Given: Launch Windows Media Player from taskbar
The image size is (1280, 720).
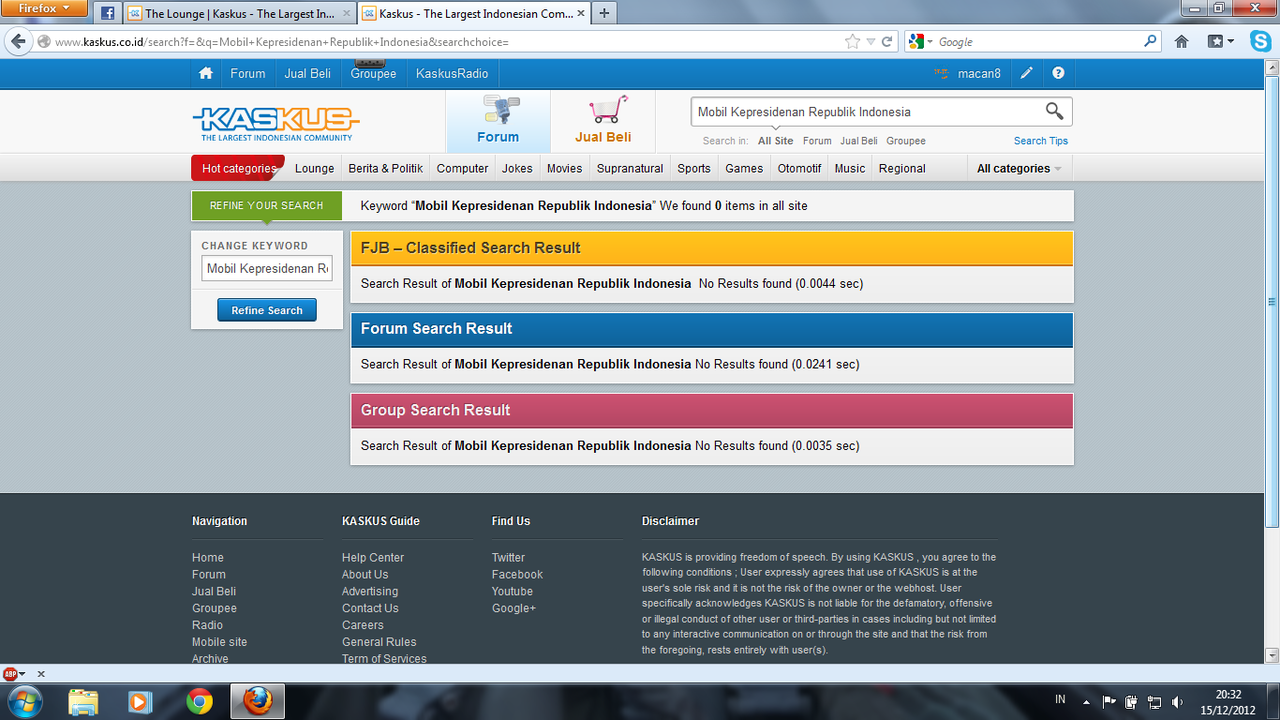Looking at the screenshot, I should point(139,702).
